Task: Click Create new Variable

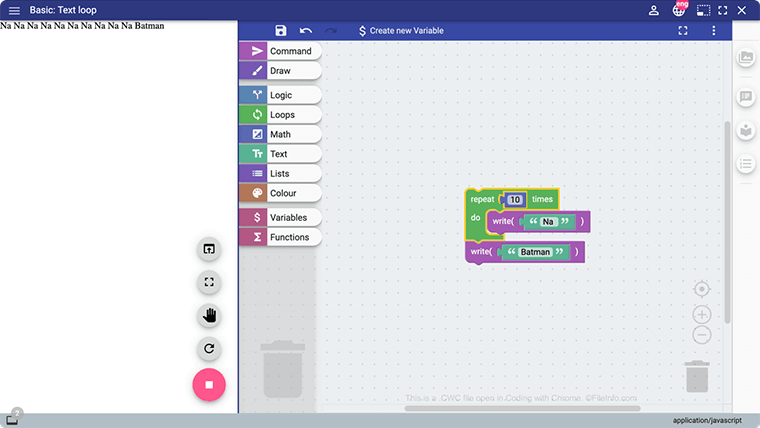Action: (x=400, y=31)
